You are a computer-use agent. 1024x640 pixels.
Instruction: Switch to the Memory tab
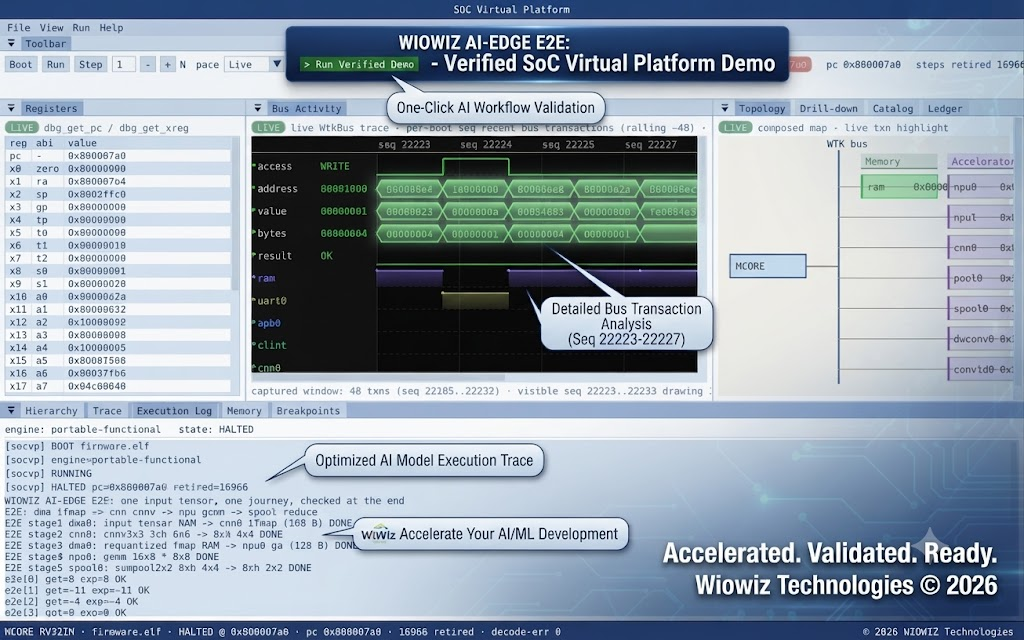(244, 411)
